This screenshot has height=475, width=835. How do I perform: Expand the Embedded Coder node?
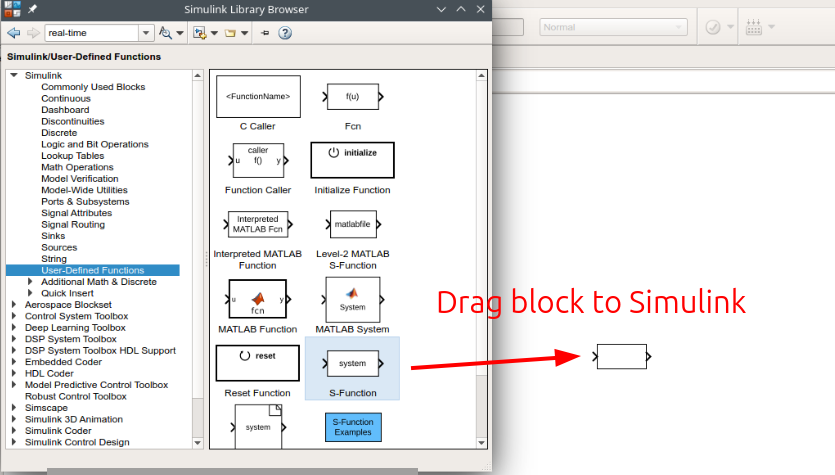[x=14, y=362]
